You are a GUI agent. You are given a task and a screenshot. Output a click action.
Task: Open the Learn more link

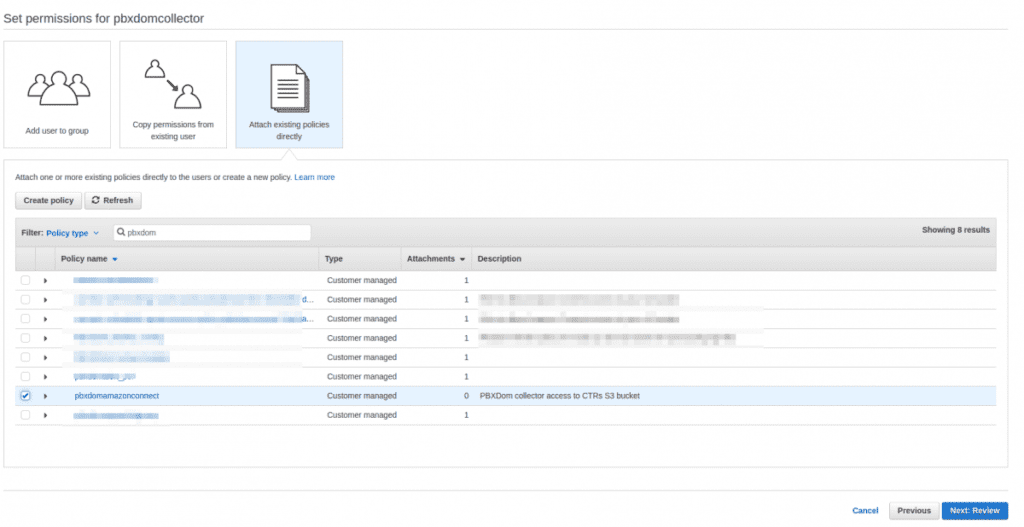pos(314,177)
